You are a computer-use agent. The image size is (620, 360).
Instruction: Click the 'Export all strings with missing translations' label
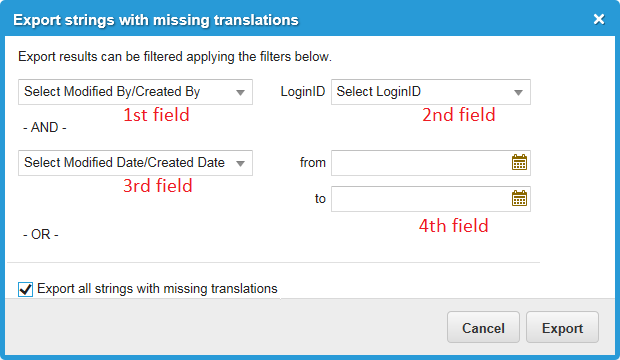click(x=157, y=289)
